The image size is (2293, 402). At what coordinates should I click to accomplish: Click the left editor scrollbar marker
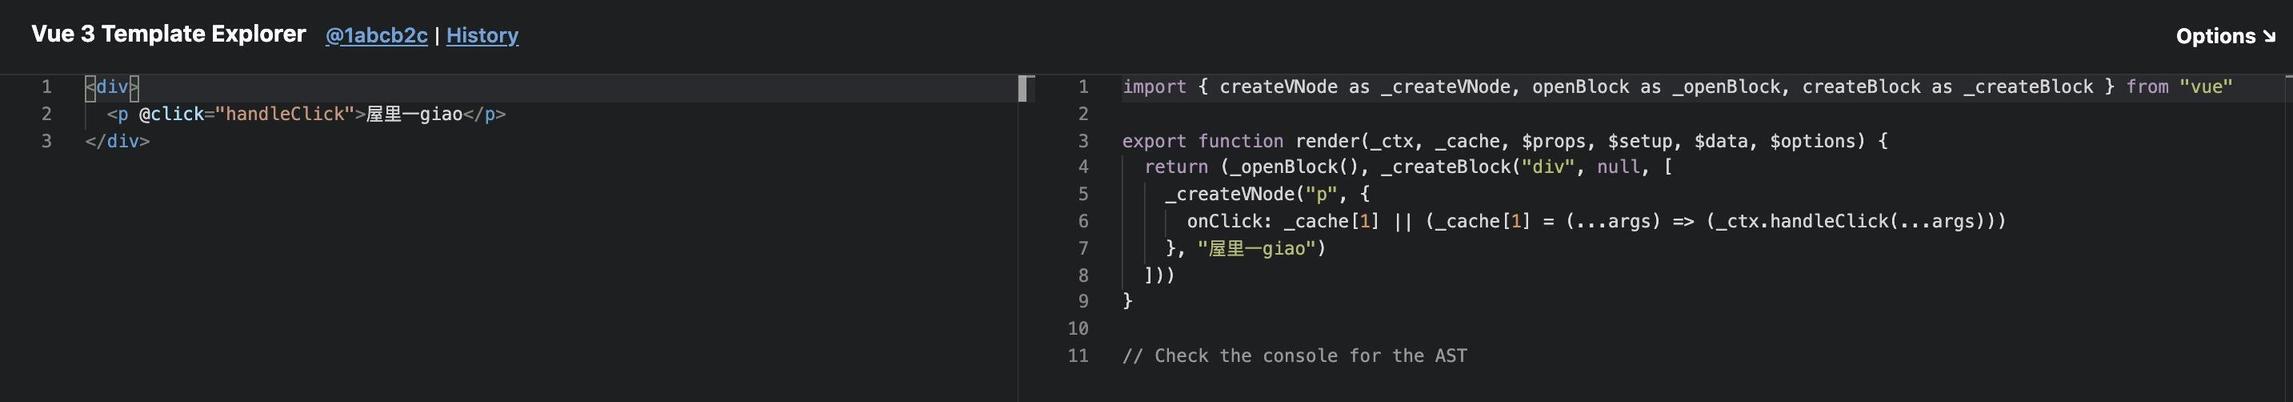[1022, 88]
